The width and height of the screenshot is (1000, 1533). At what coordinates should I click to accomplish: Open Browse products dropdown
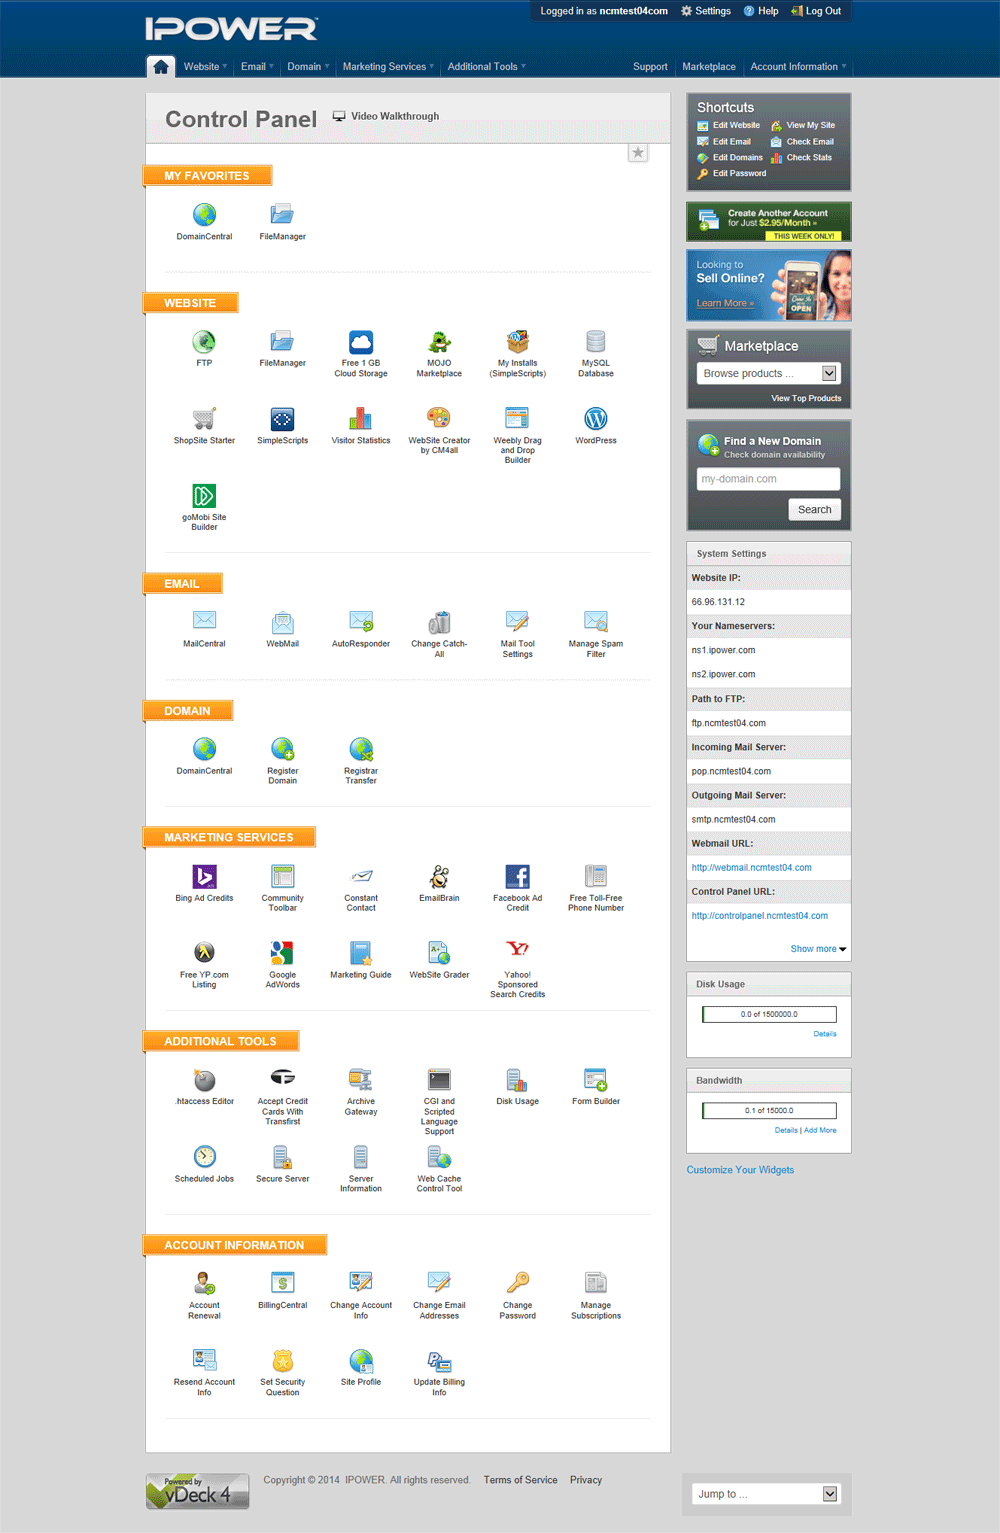pos(768,373)
